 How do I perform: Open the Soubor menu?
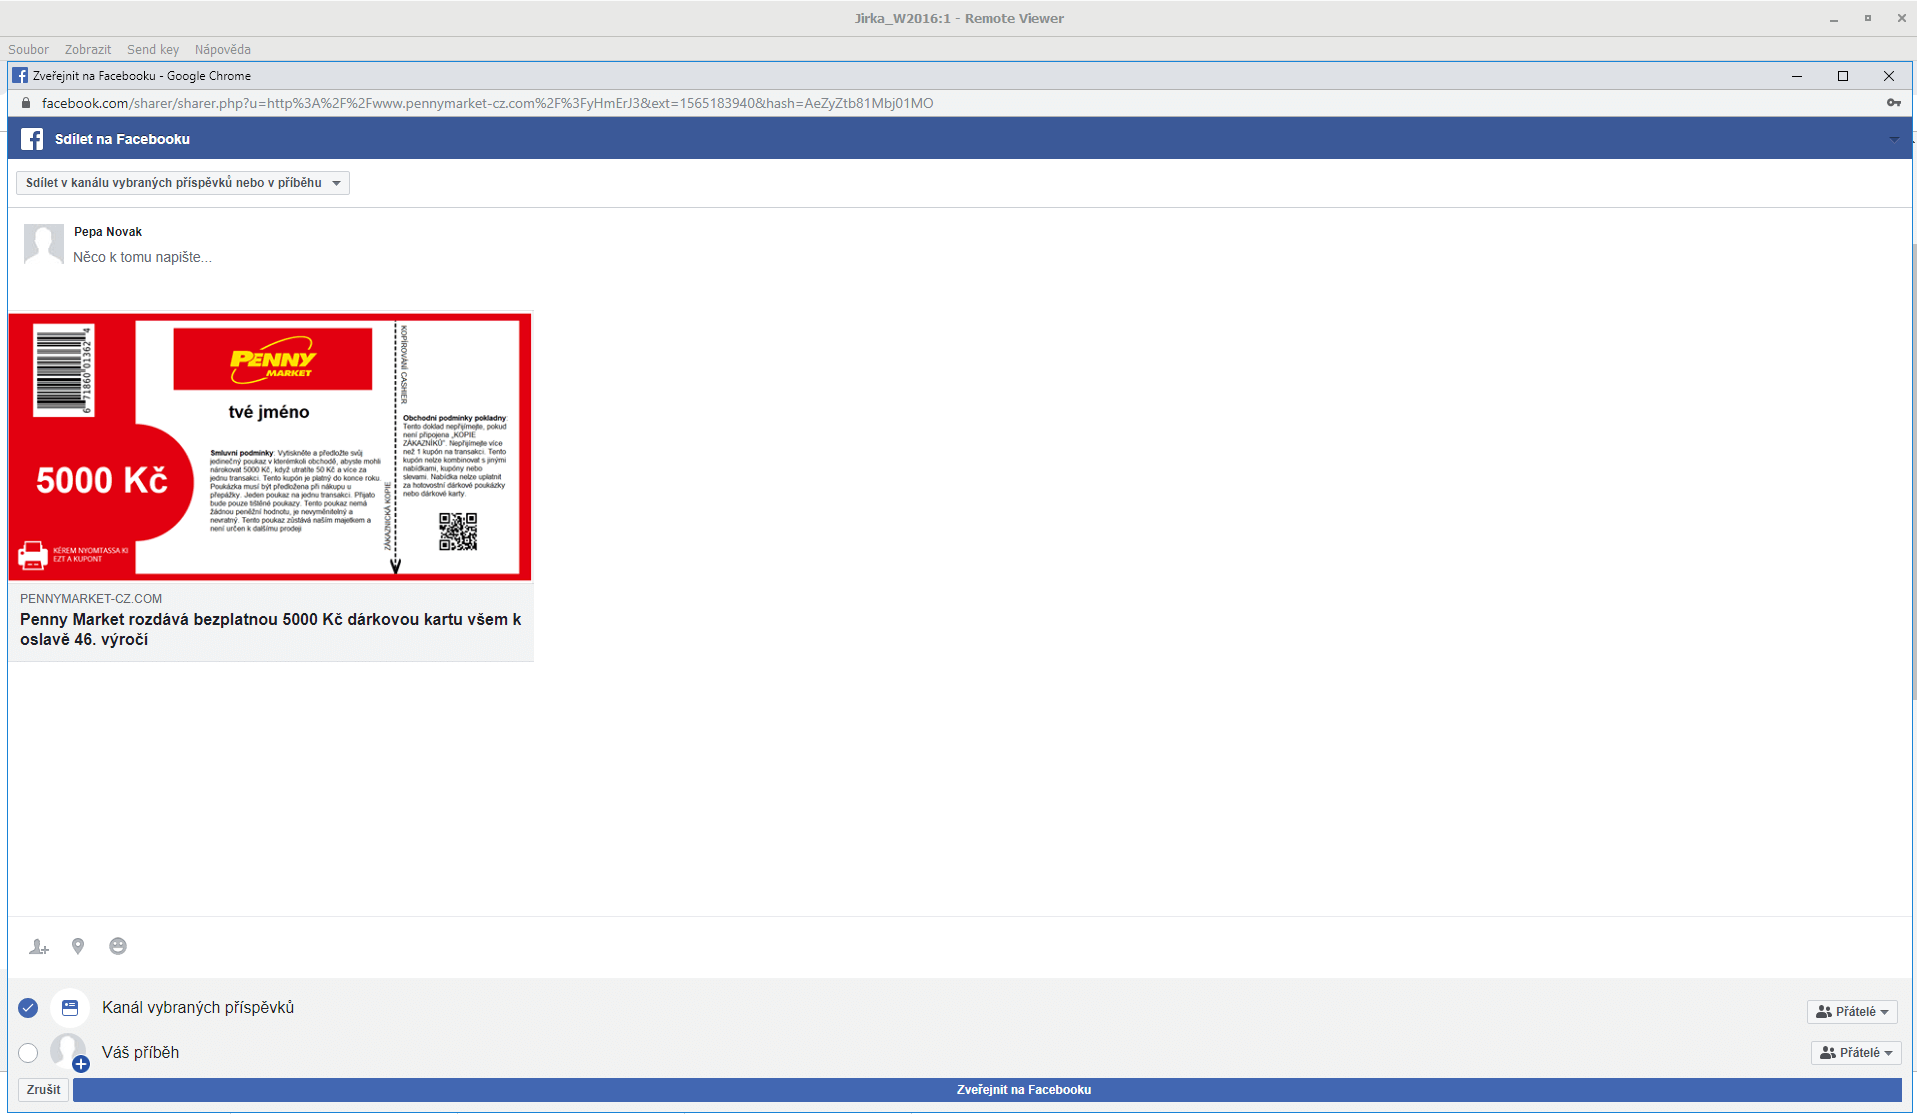pyautogui.click(x=28, y=49)
